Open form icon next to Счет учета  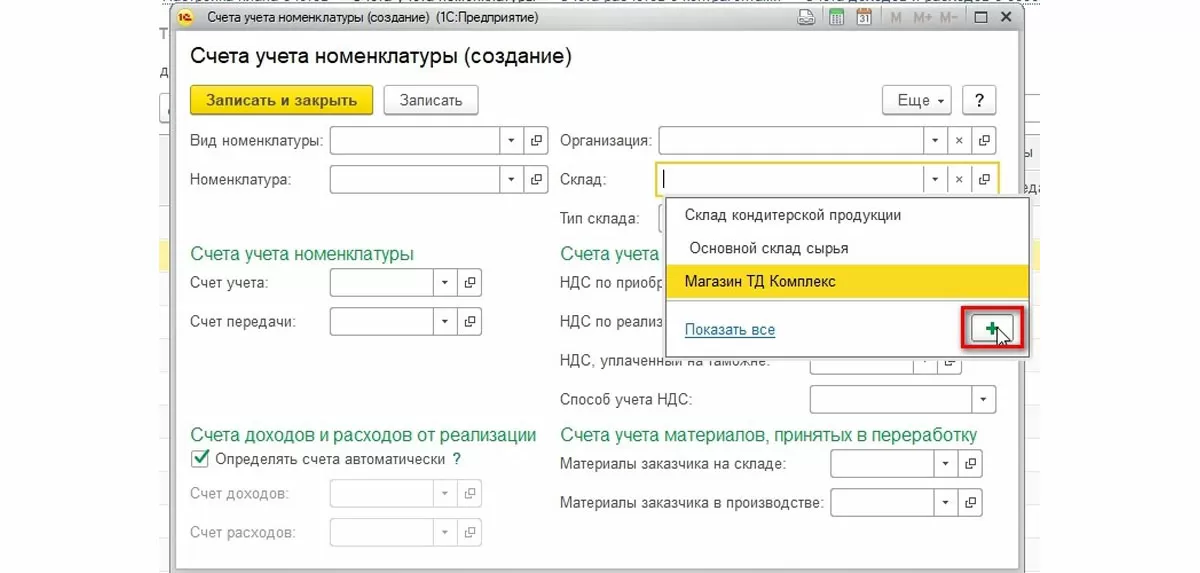(470, 283)
